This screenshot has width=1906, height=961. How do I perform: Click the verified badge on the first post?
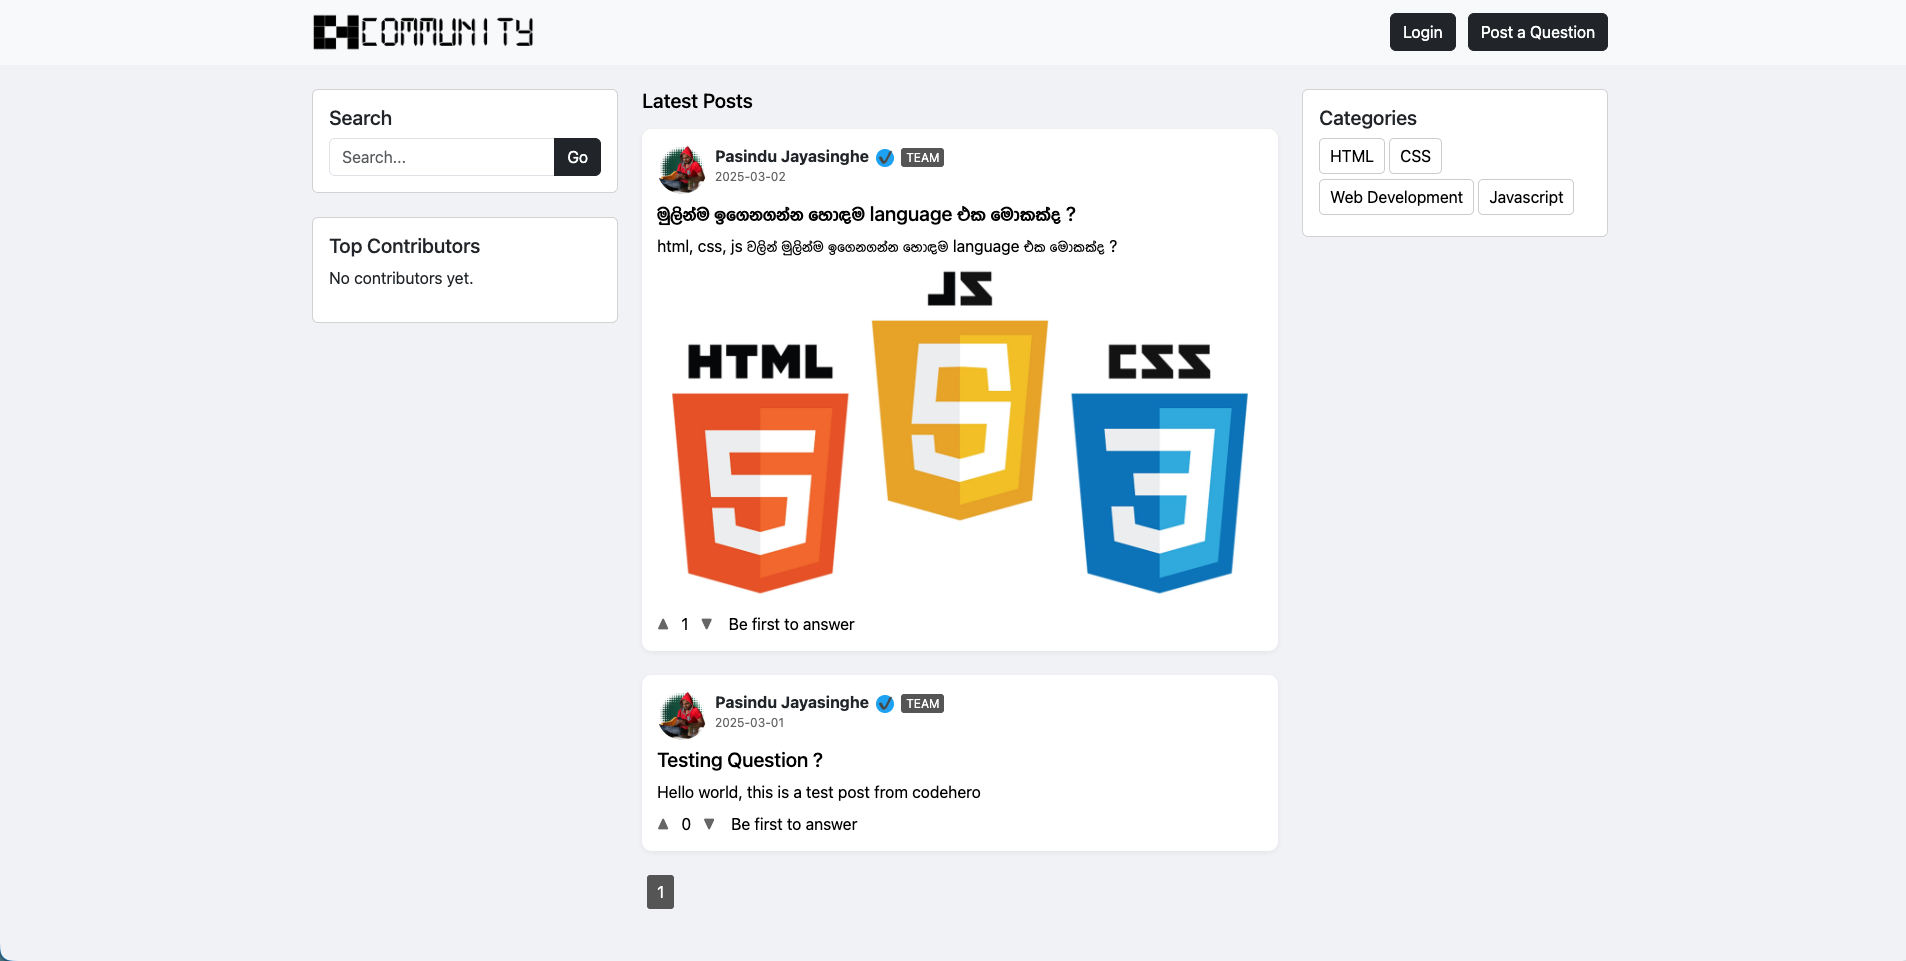pos(885,158)
